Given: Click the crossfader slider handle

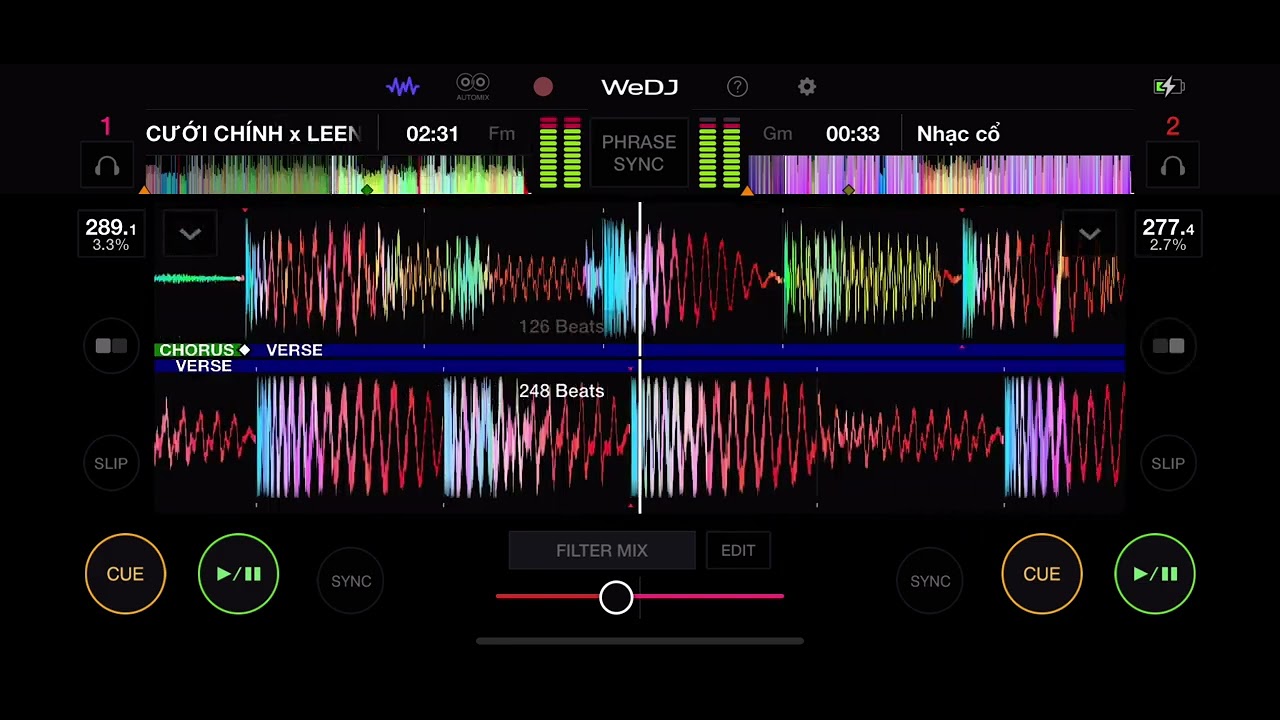Looking at the screenshot, I should 616,598.
